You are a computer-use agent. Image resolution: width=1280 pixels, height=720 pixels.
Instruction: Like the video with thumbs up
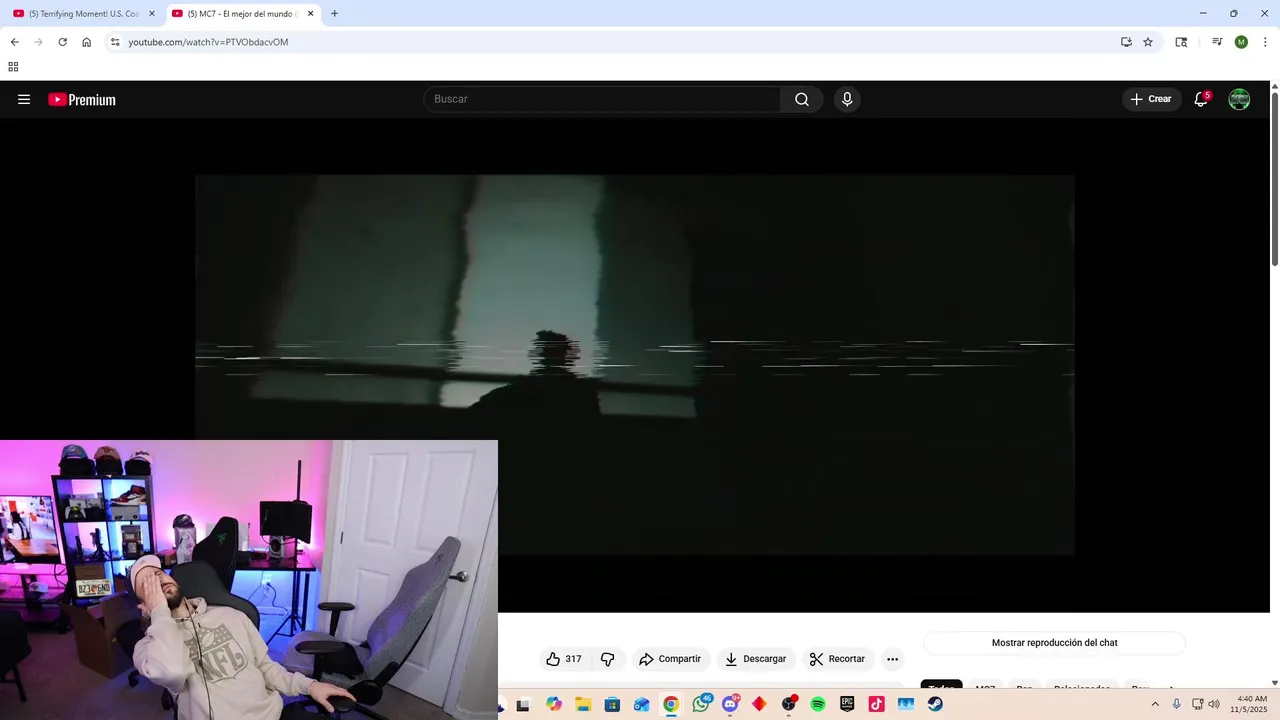click(563, 659)
